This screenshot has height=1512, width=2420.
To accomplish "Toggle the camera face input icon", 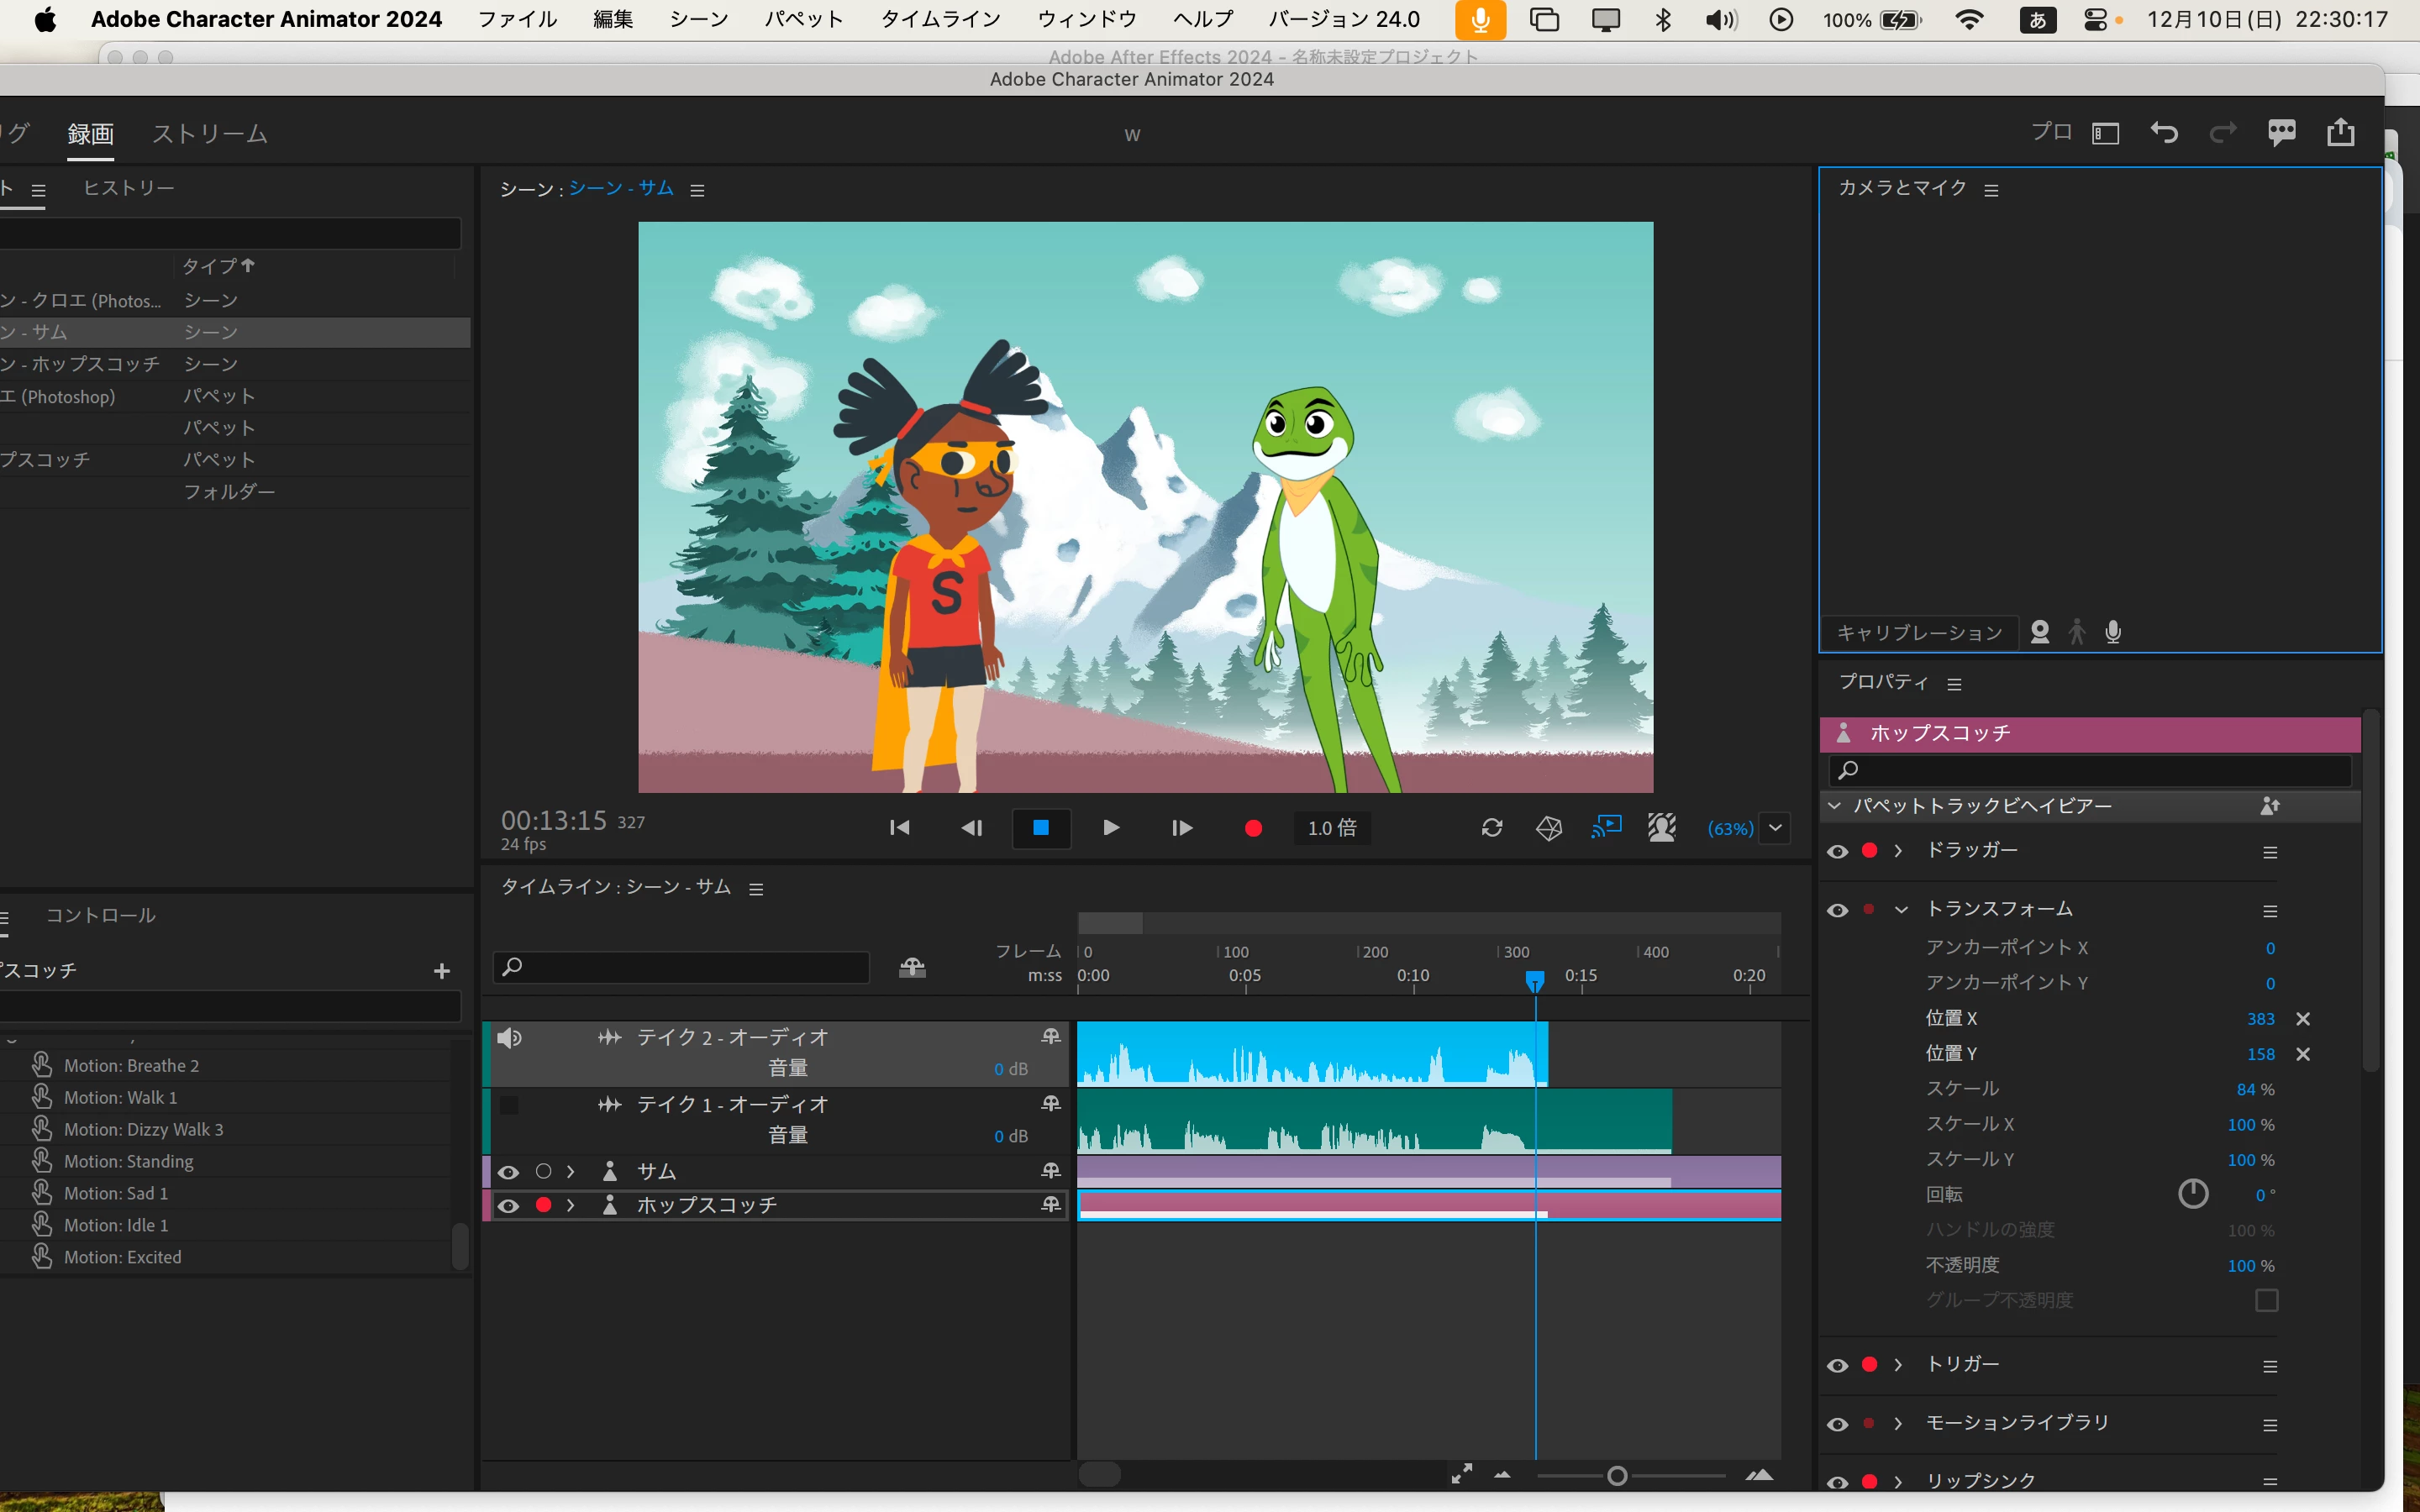I will click(x=2040, y=632).
